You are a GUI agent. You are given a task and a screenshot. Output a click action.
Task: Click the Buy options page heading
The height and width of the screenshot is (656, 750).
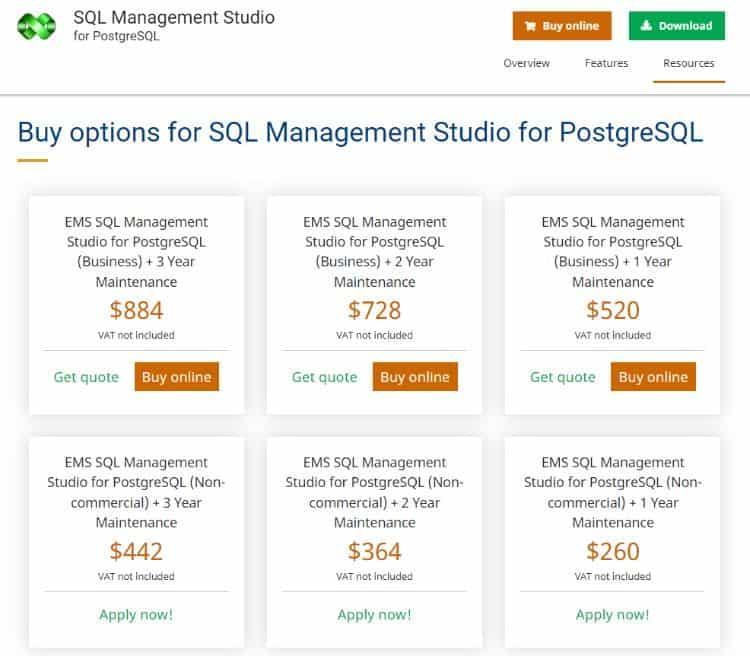tap(360, 133)
